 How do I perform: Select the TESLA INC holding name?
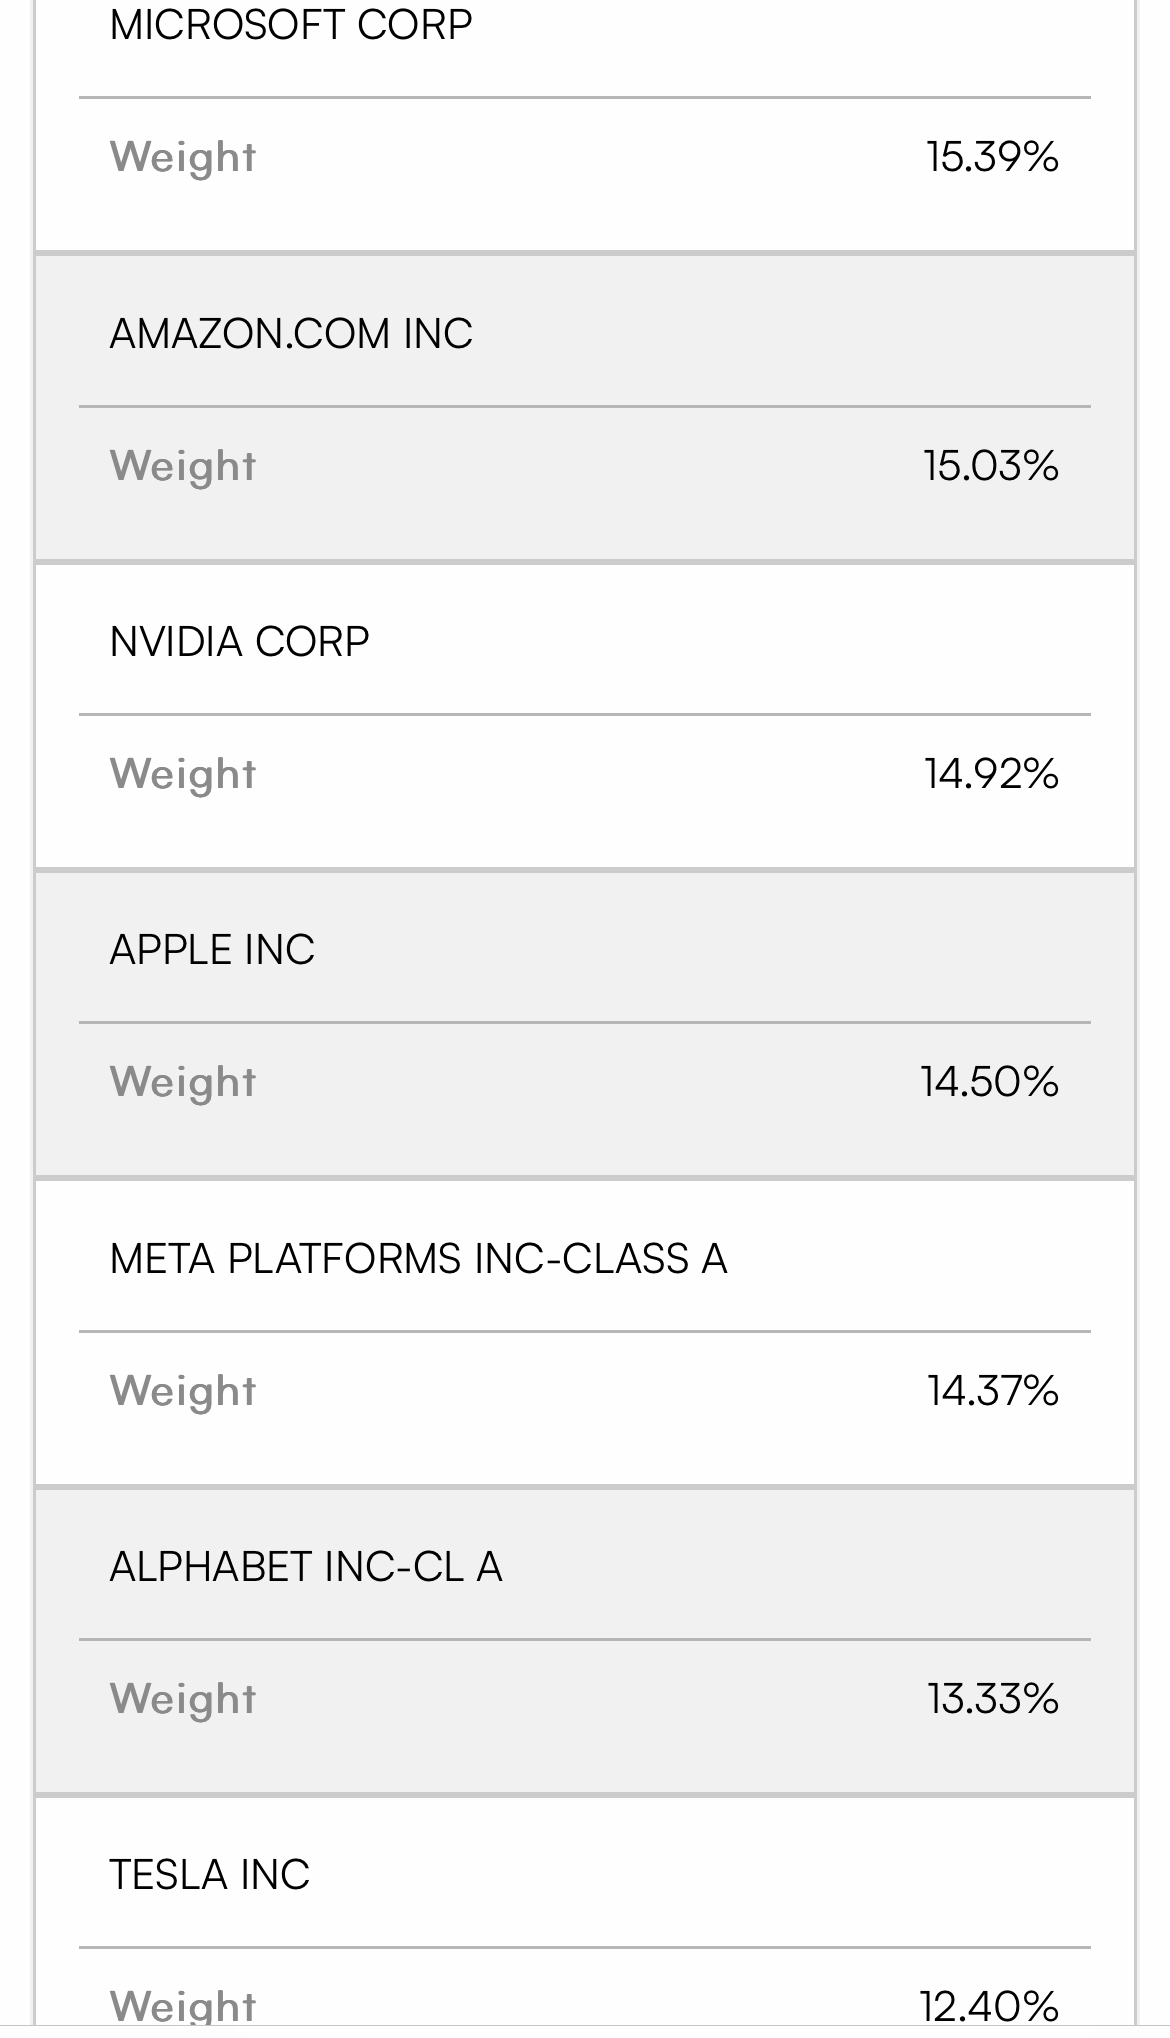coord(210,1874)
